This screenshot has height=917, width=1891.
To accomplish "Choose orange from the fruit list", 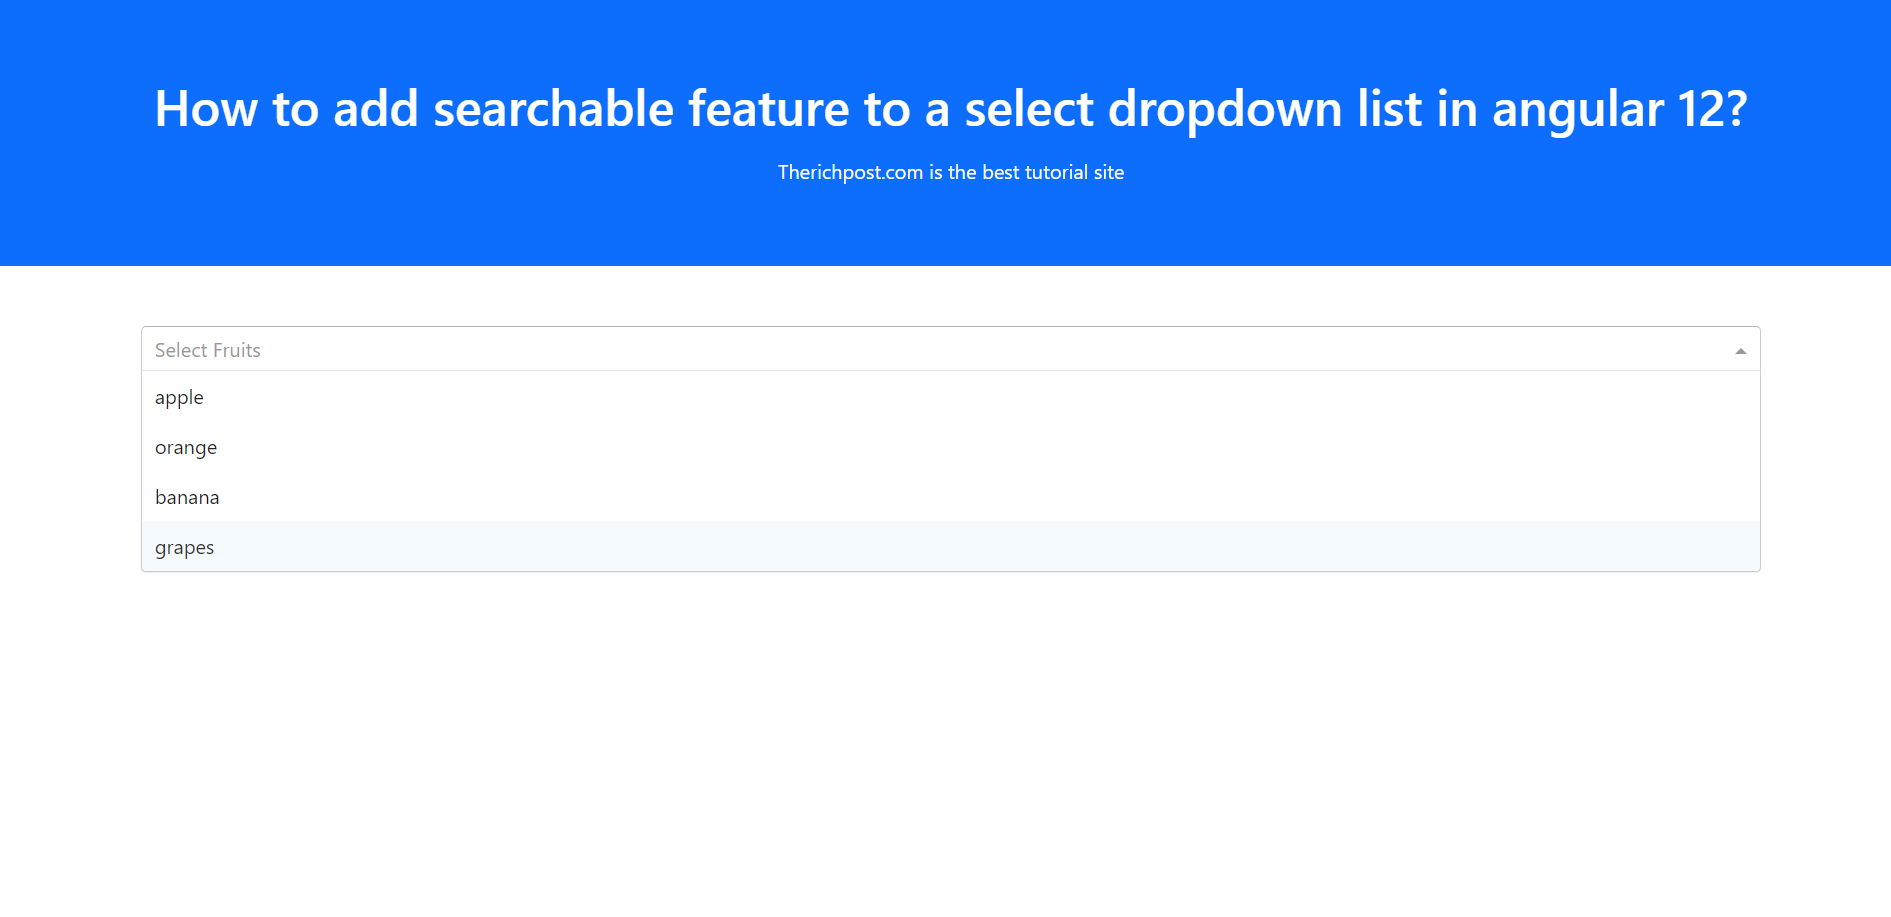I will pos(186,447).
